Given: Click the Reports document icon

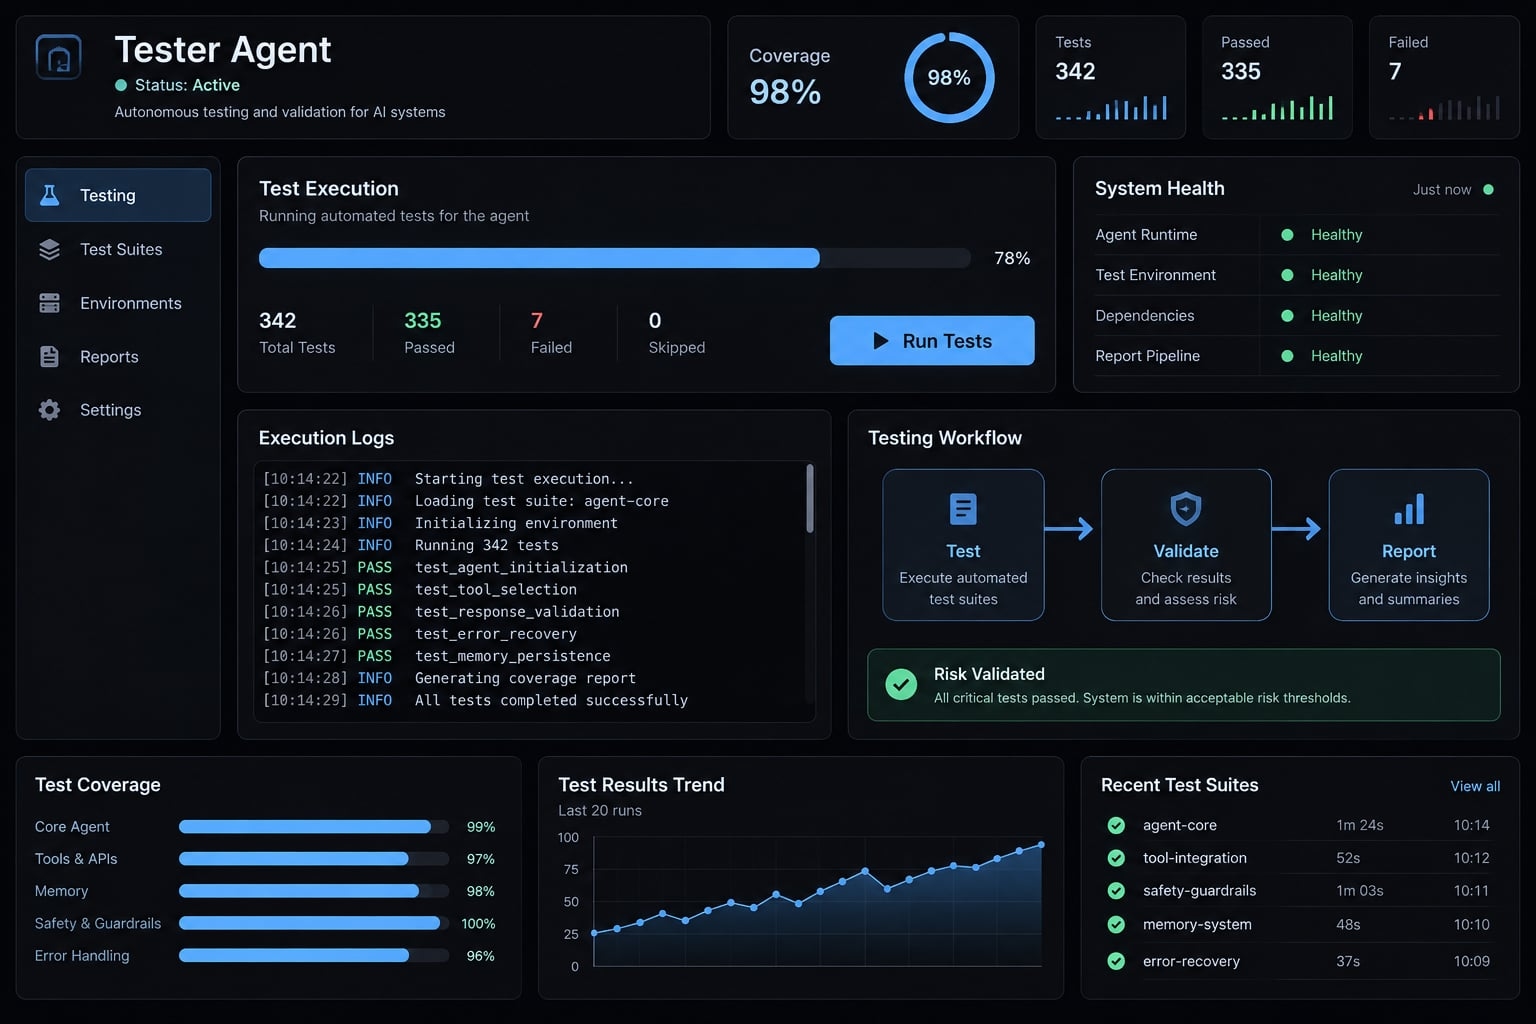Looking at the screenshot, I should pyautogui.click(x=49, y=356).
